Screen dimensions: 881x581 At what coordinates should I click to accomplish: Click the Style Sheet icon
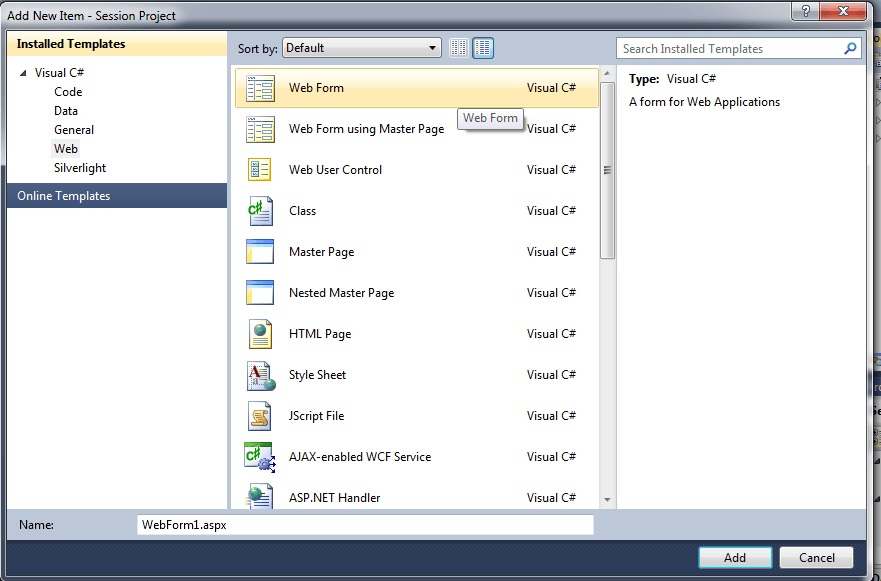(259, 375)
